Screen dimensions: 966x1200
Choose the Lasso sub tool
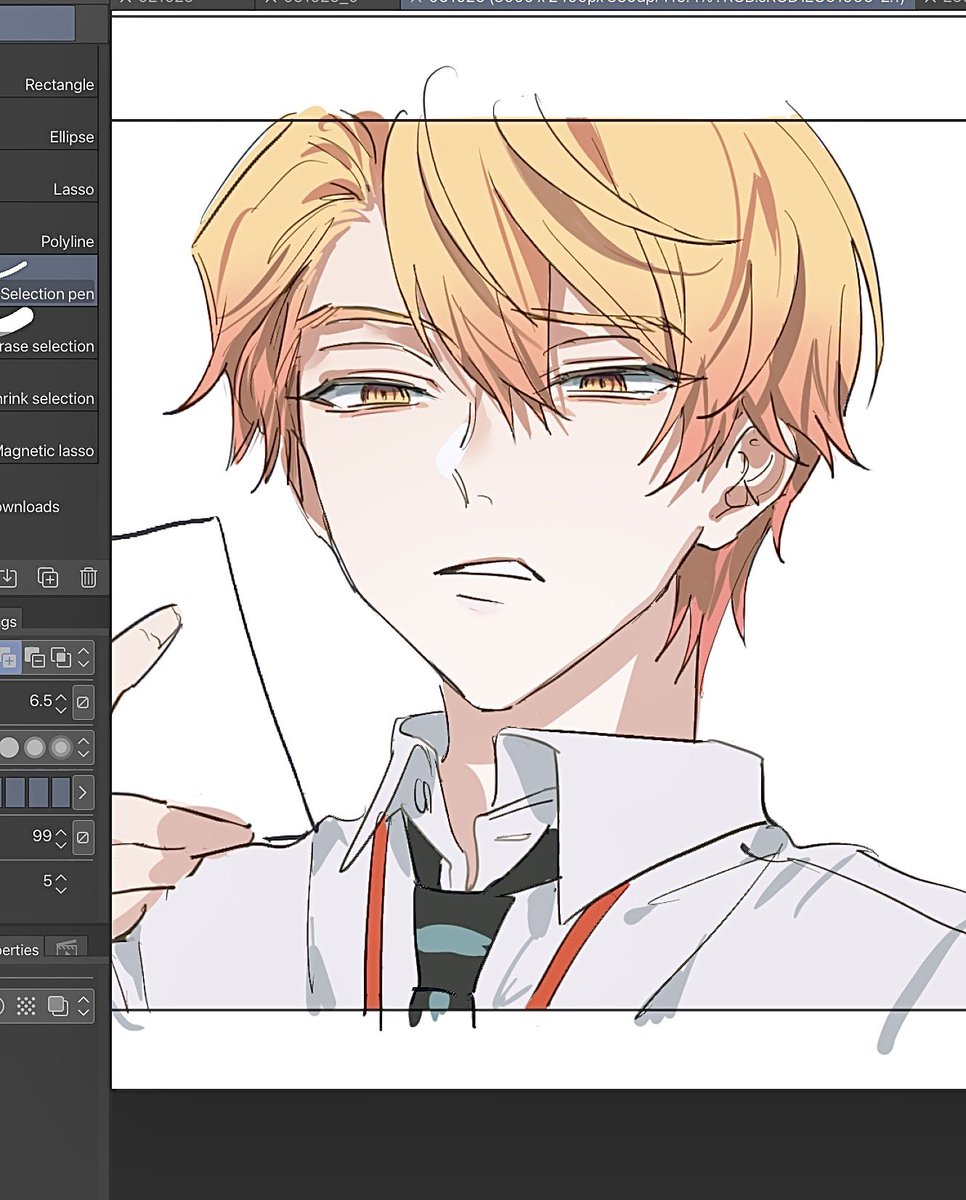click(x=49, y=176)
